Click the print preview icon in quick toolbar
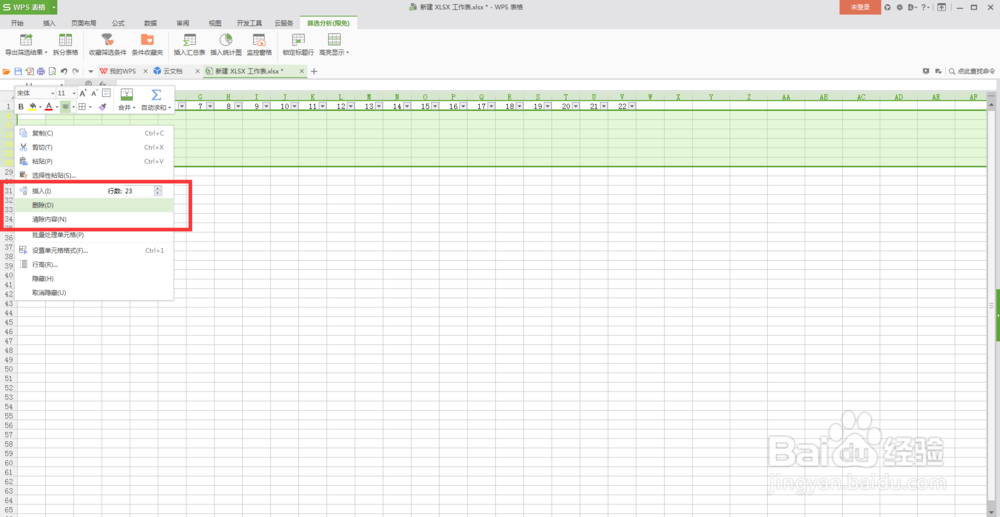This screenshot has height=517, width=1000. click(52, 71)
